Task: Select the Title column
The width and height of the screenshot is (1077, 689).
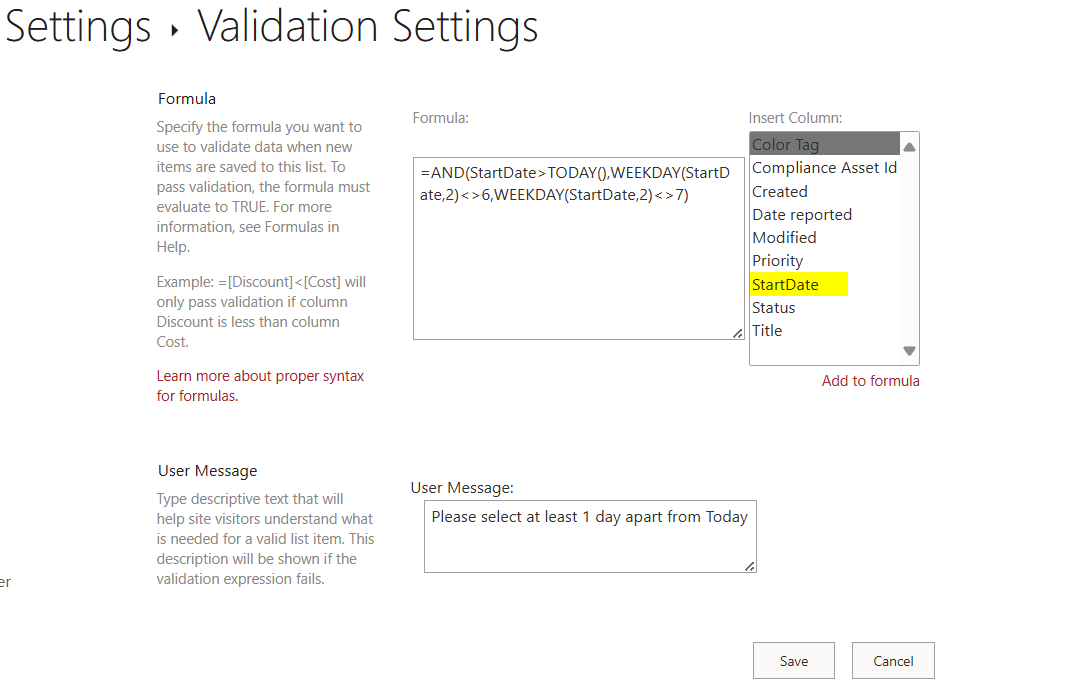Action: point(766,330)
